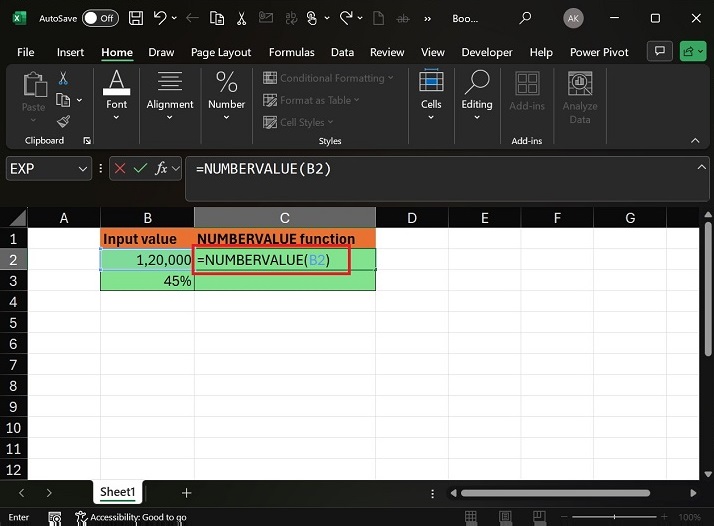
Task: Click the cell containing 45%
Action: [x=147, y=281]
